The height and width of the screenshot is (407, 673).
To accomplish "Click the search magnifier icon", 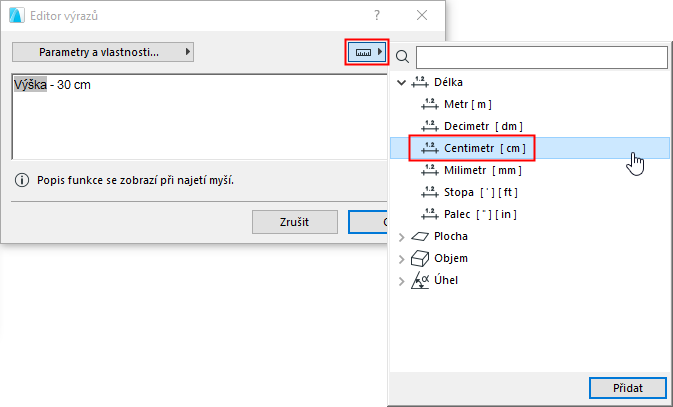I will [403, 57].
